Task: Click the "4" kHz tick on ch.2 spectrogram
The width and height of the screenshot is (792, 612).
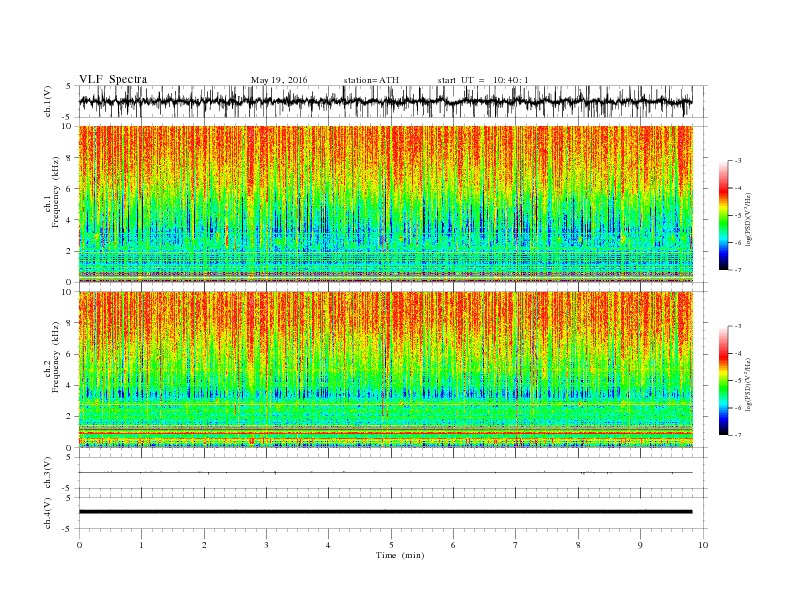Action: click(x=69, y=386)
